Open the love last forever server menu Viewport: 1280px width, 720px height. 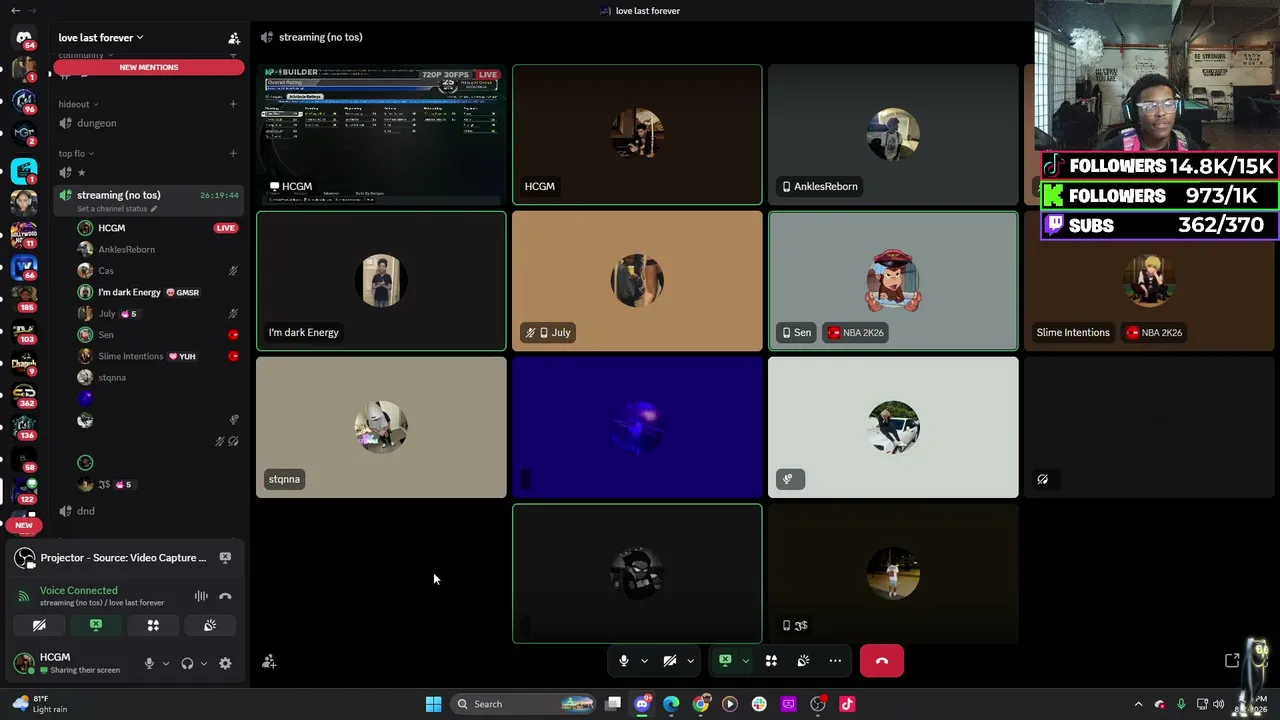pos(101,38)
